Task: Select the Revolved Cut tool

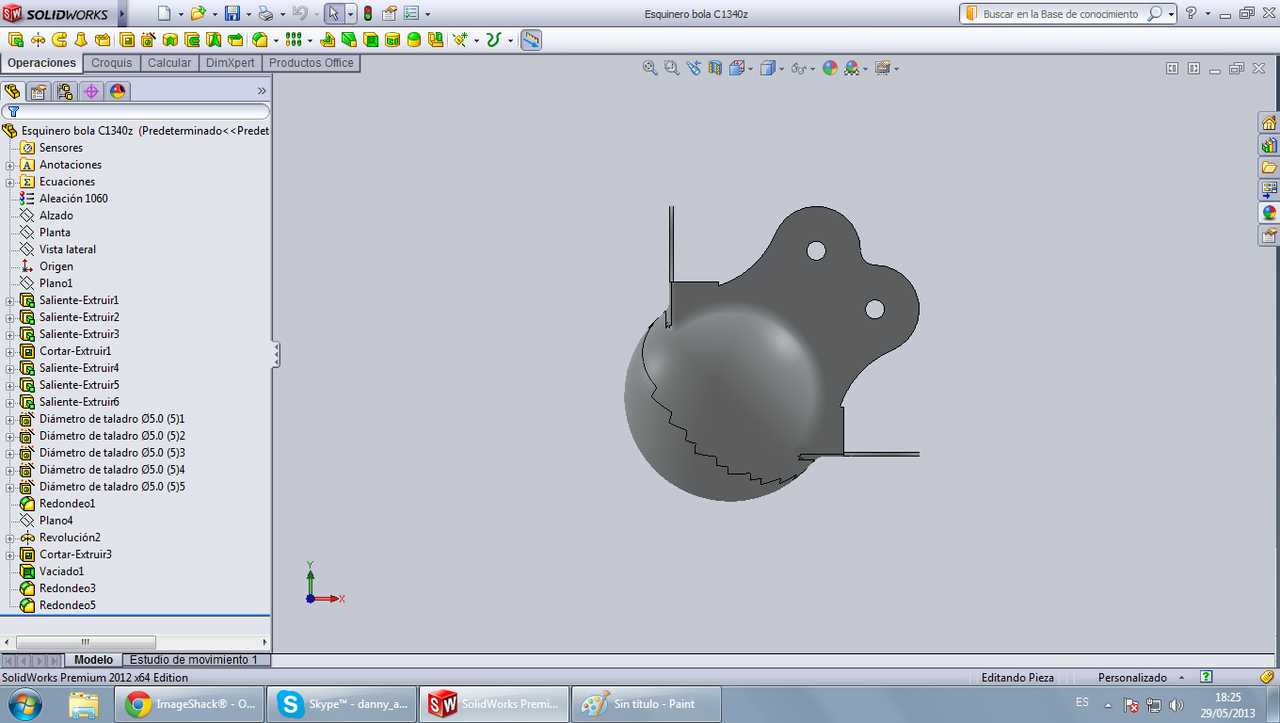Action: pos(170,40)
